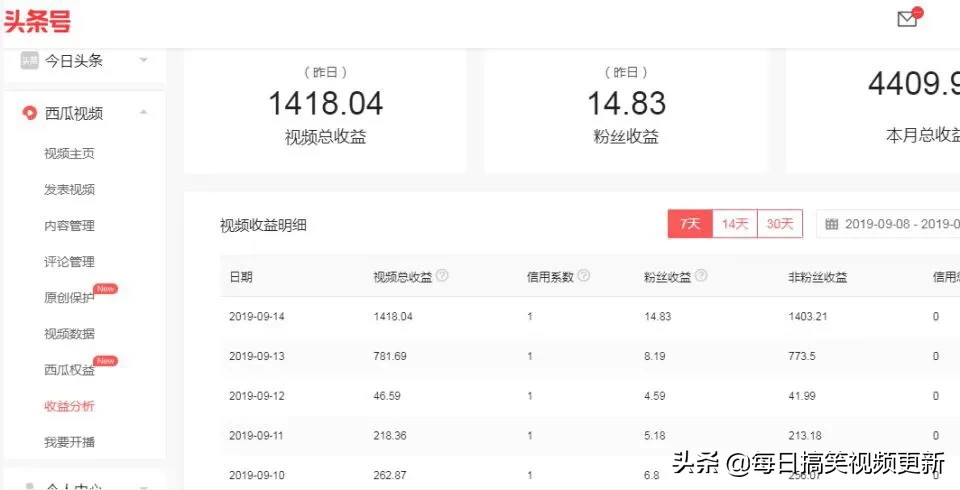Select the 30天 range tab

click(x=780, y=224)
